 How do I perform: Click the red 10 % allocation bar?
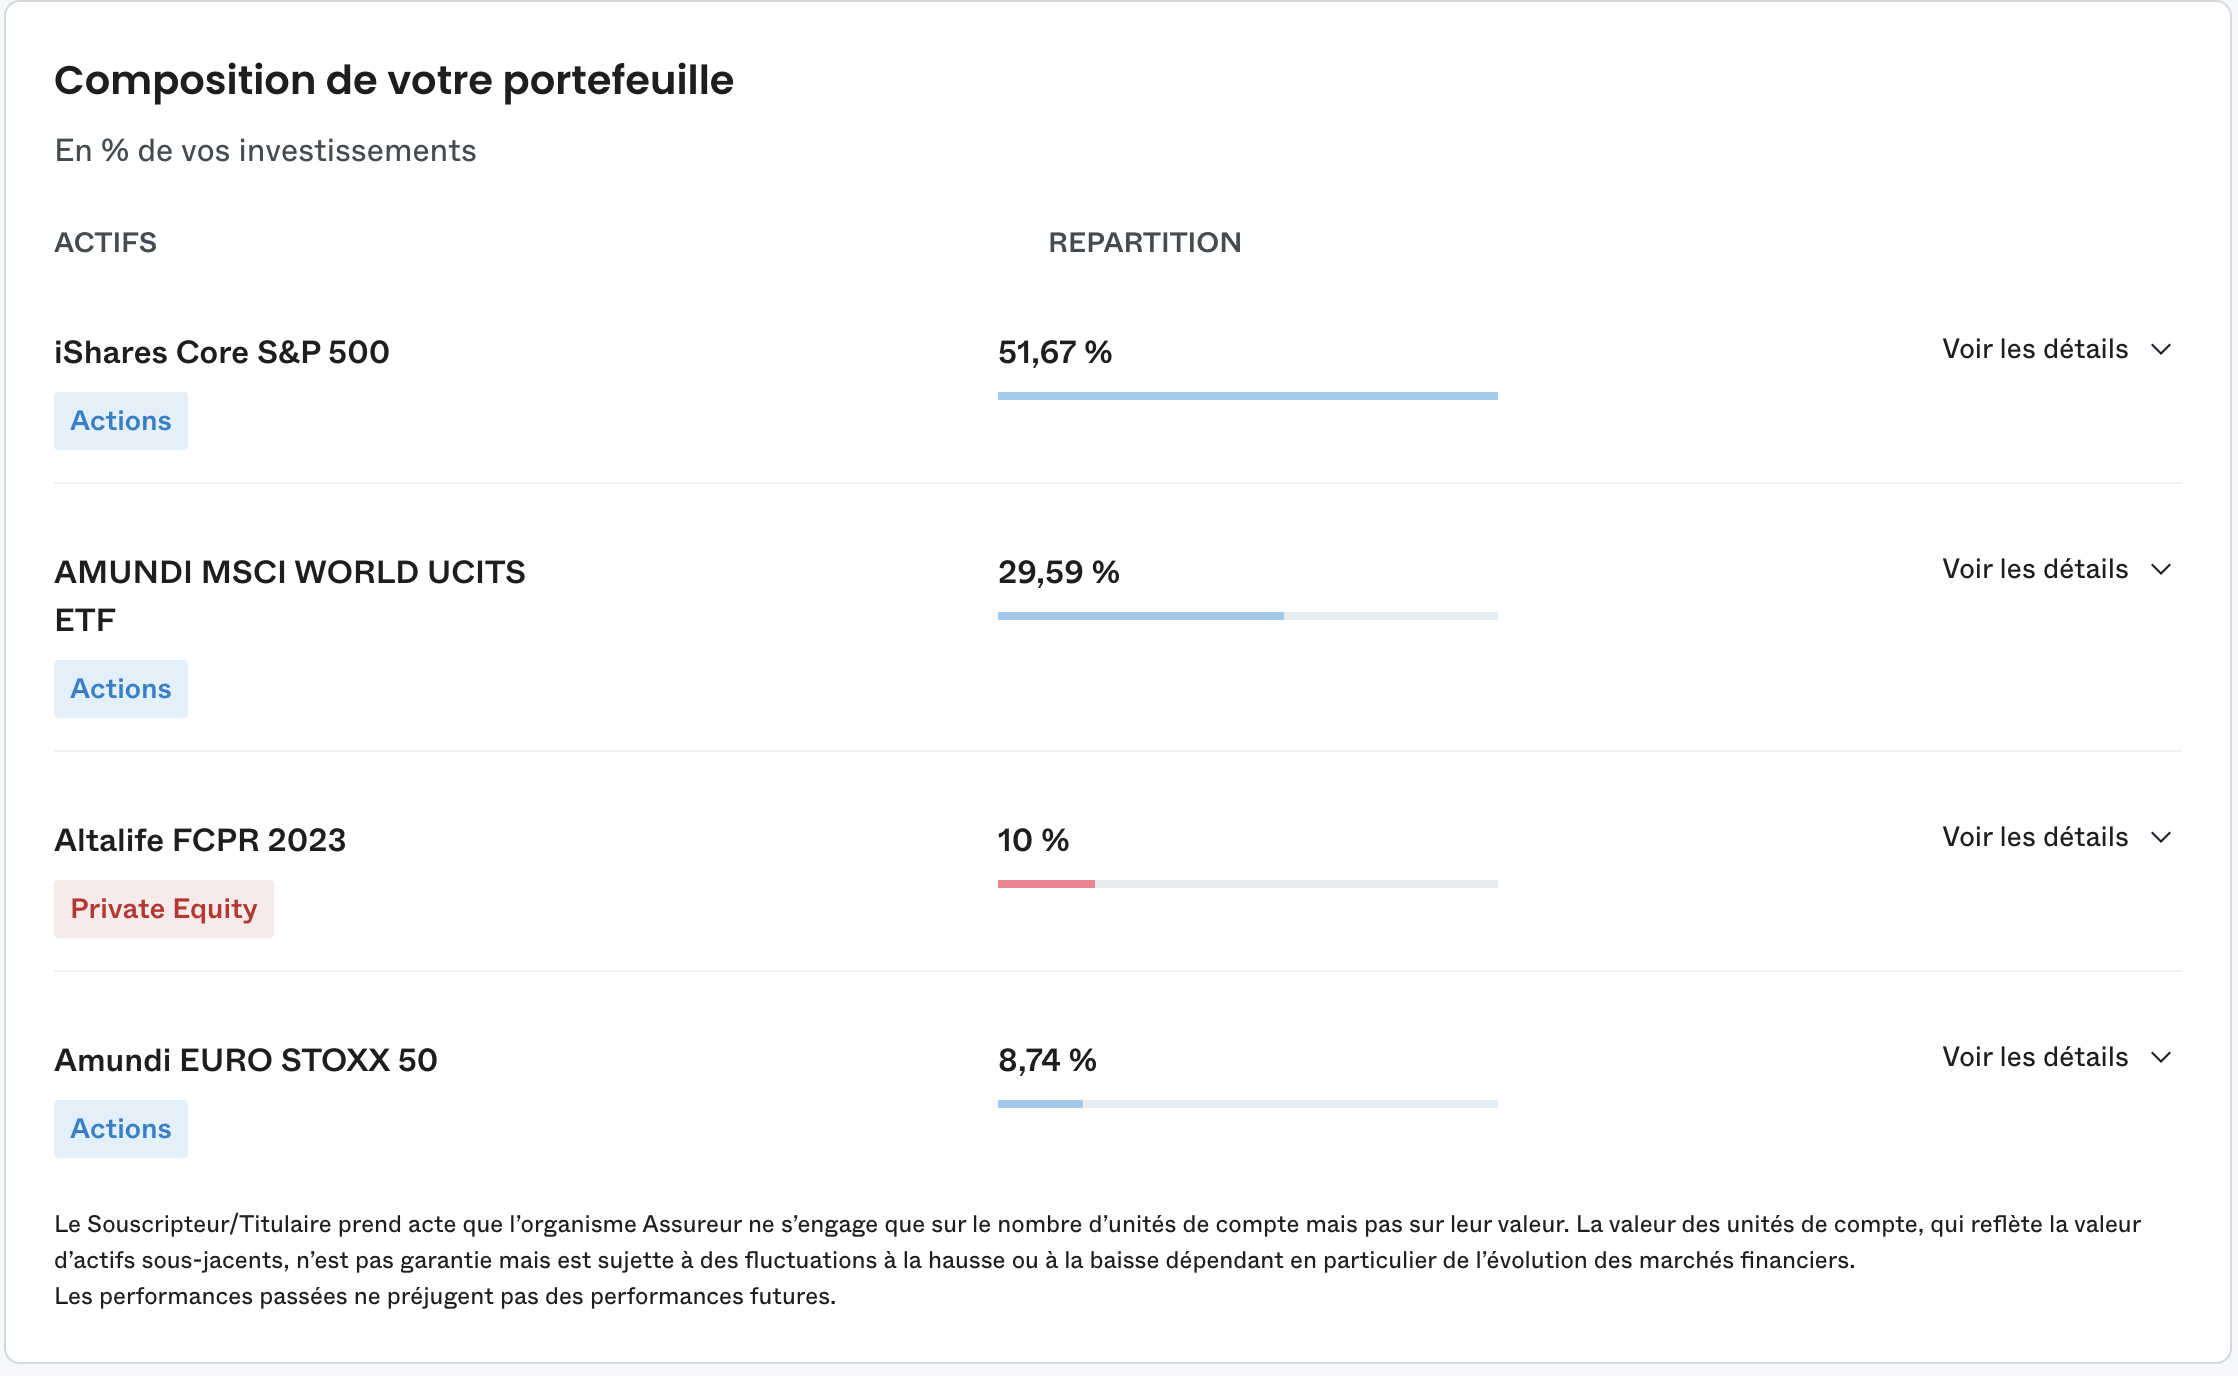(1046, 884)
